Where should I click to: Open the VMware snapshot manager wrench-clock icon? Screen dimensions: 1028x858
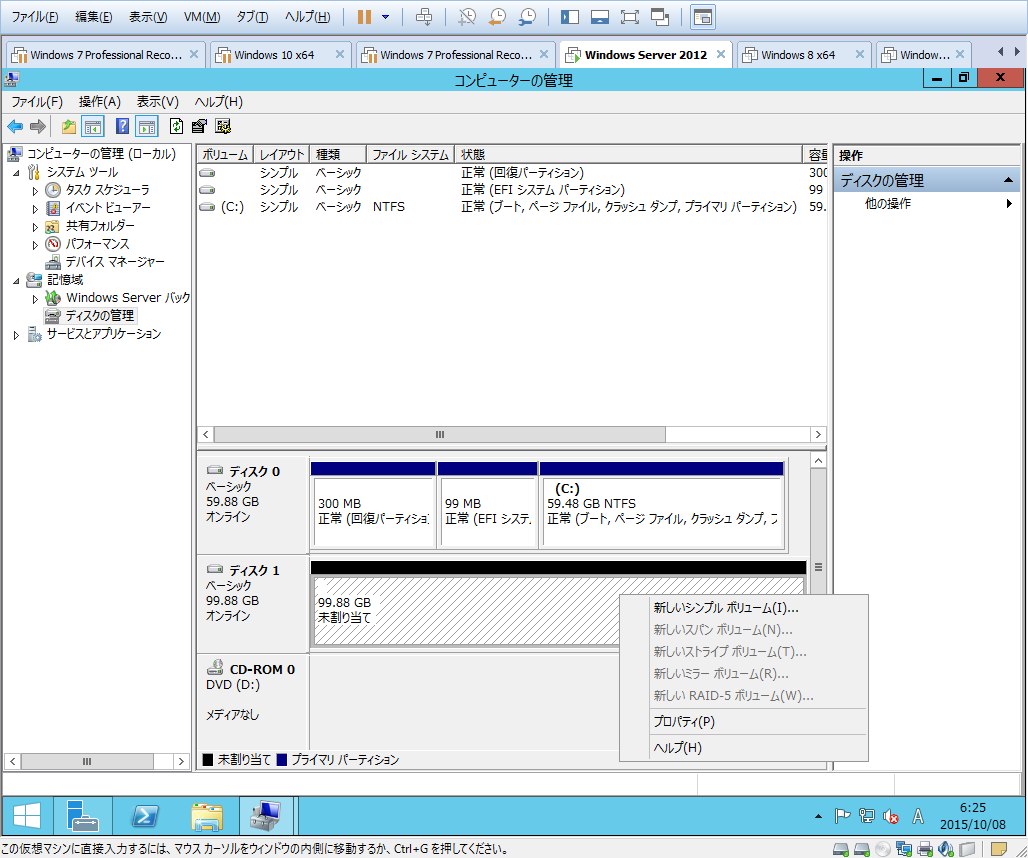click(x=527, y=16)
